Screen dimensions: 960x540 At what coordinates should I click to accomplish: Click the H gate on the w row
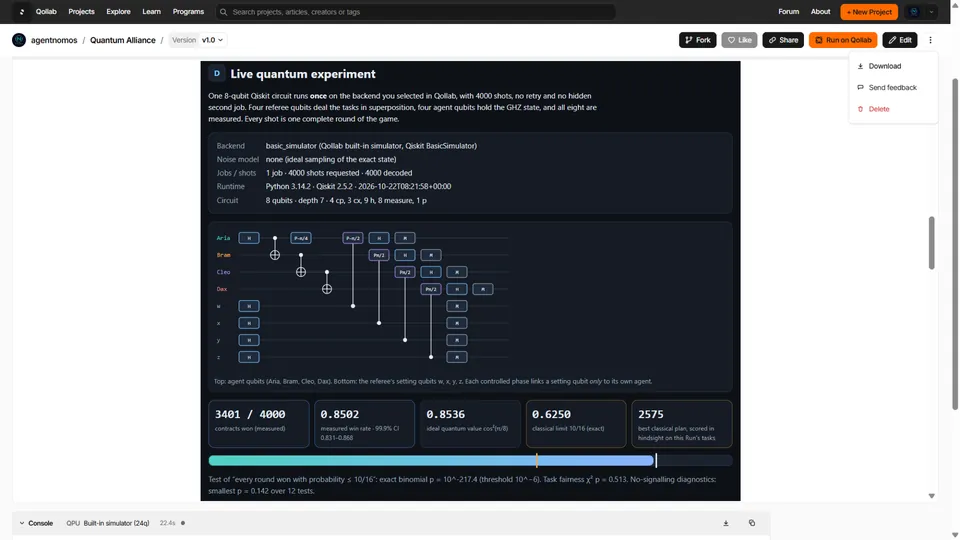249,306
